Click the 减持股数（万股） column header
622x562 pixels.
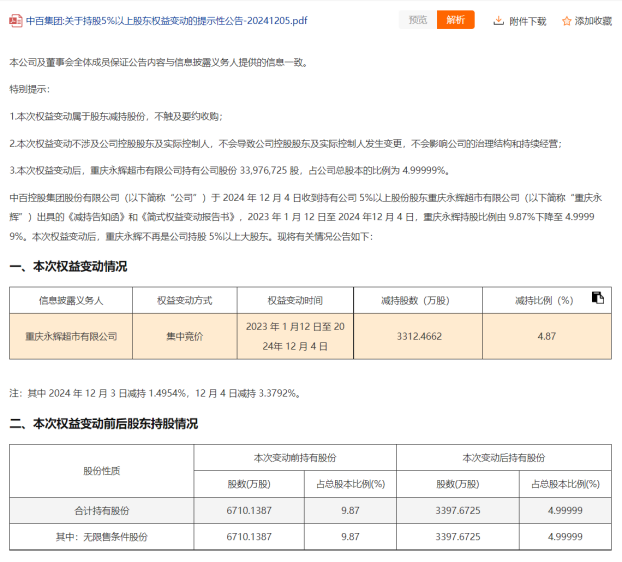pyautogui.click(x=417, y=299)
